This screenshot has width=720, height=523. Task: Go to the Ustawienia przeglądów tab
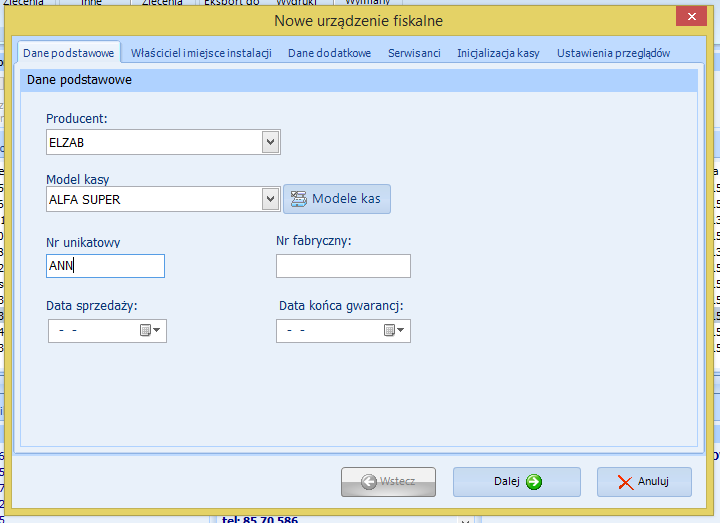[x=613, y=53]
